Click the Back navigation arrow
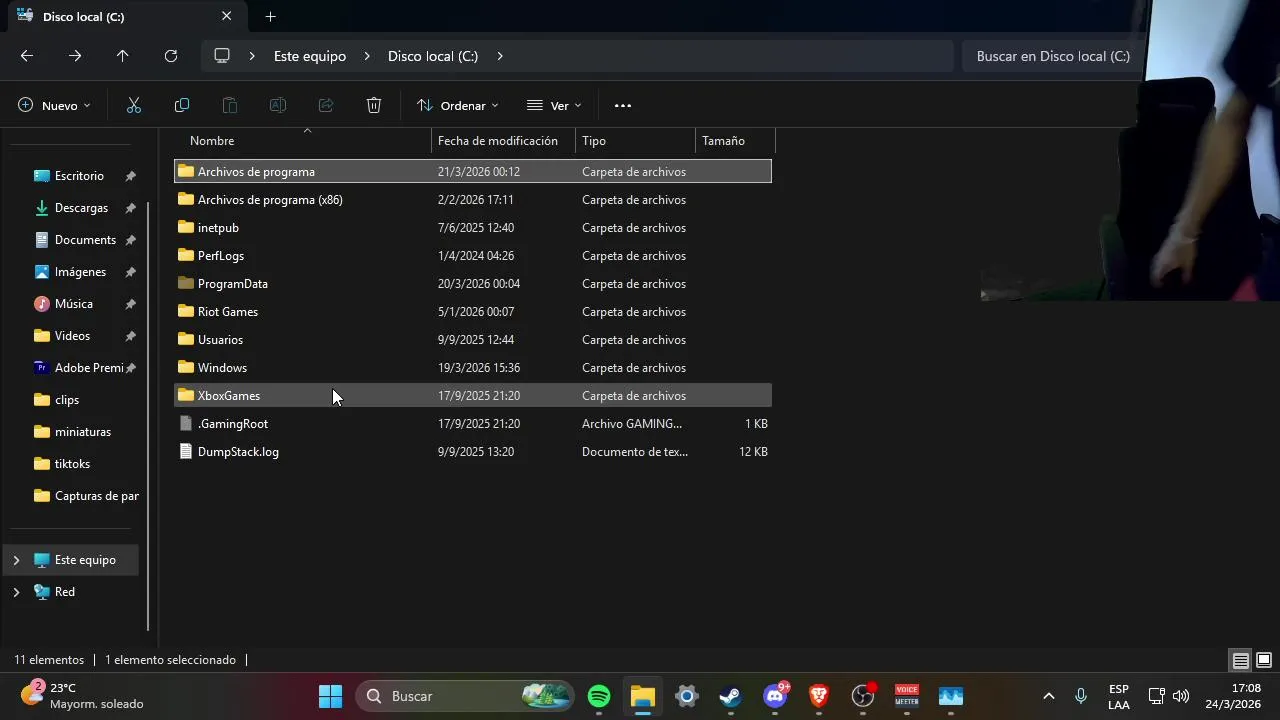Screen dimensions: 1280x720 (x=27, y=56)
